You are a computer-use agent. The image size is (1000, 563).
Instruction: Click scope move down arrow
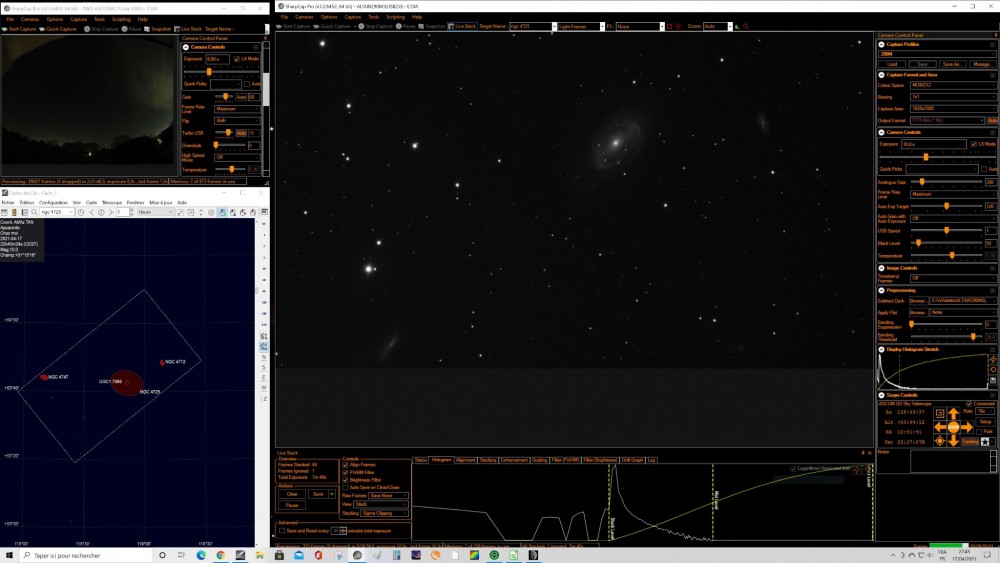pos(953,441)
